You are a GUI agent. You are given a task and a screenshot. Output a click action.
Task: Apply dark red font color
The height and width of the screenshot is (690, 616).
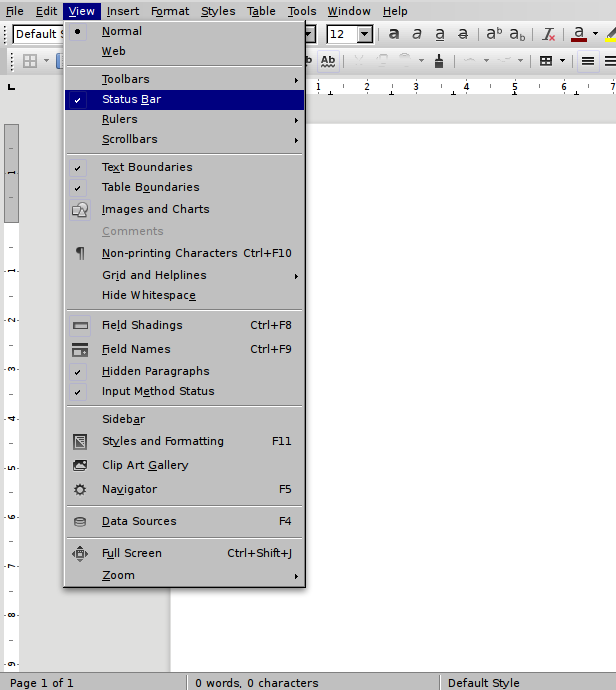579,34
